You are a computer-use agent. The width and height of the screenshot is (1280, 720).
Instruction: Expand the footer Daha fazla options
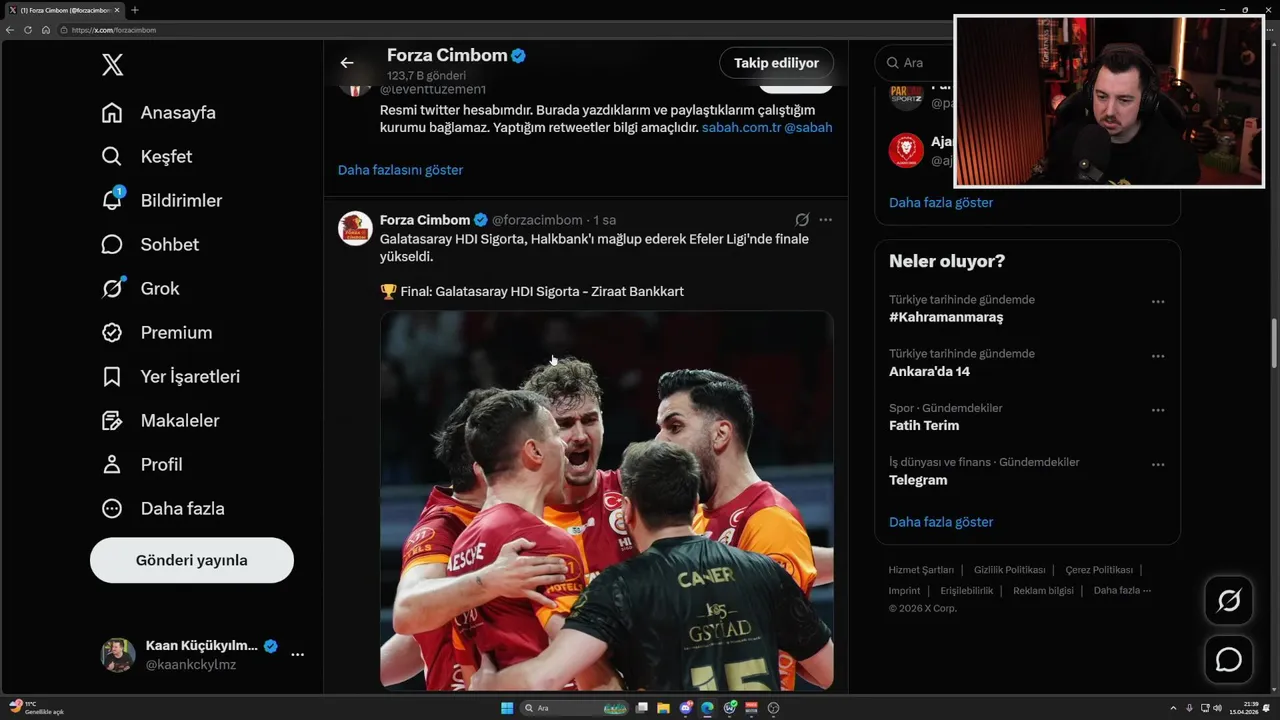[1122, 590]
